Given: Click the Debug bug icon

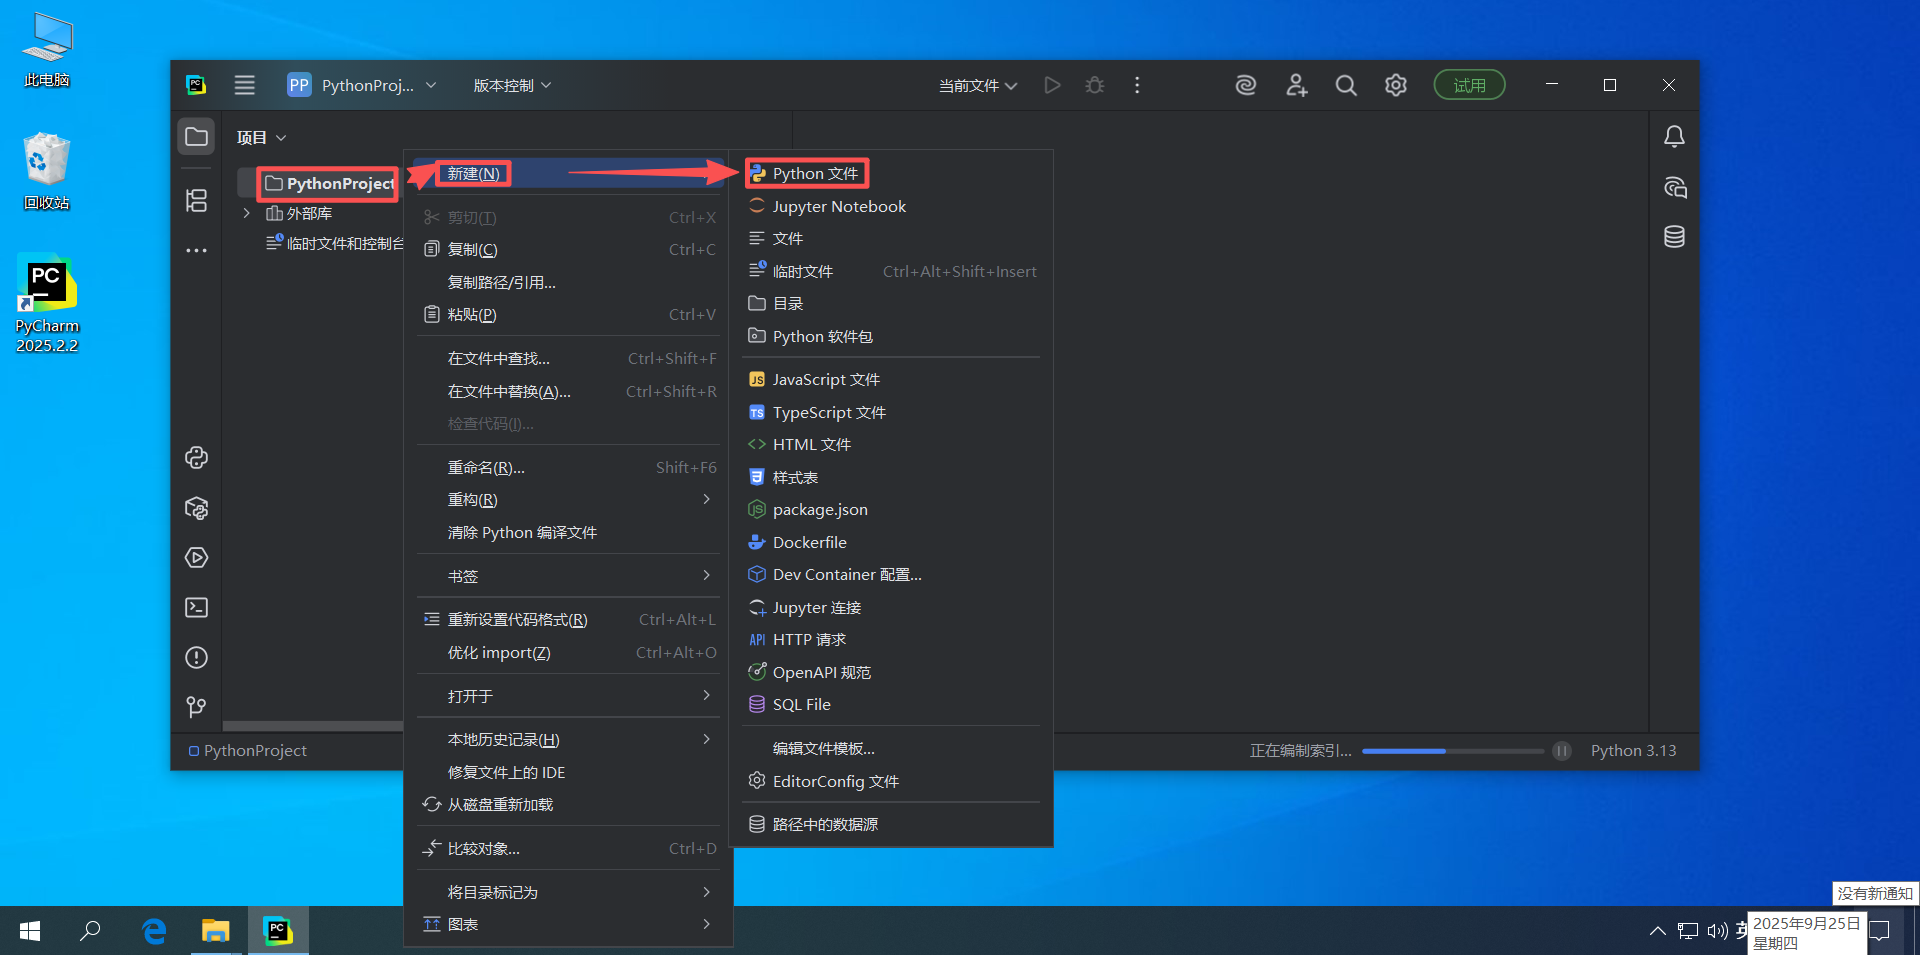Looking at the screenshot, I should click(x=1095, y=85).
